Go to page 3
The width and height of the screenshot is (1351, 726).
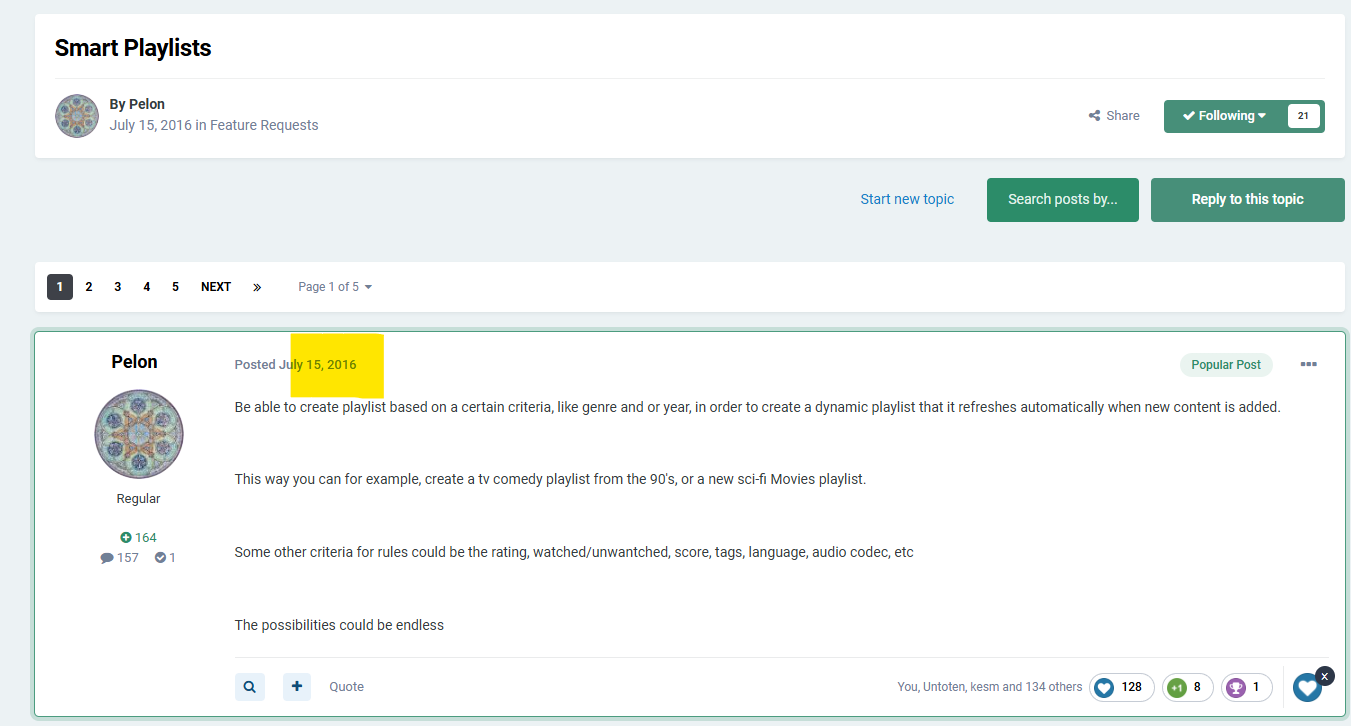tap(118, 287)
